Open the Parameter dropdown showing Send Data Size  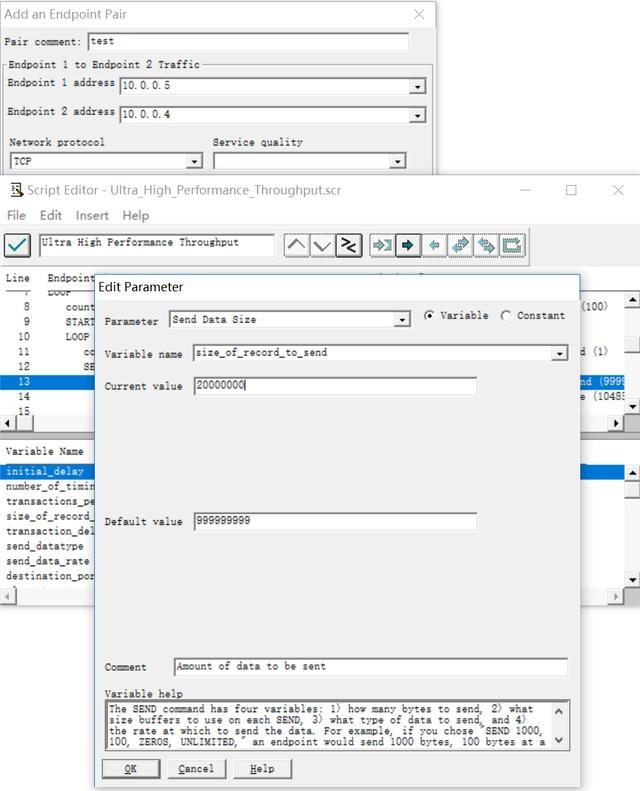coord(402,320)
